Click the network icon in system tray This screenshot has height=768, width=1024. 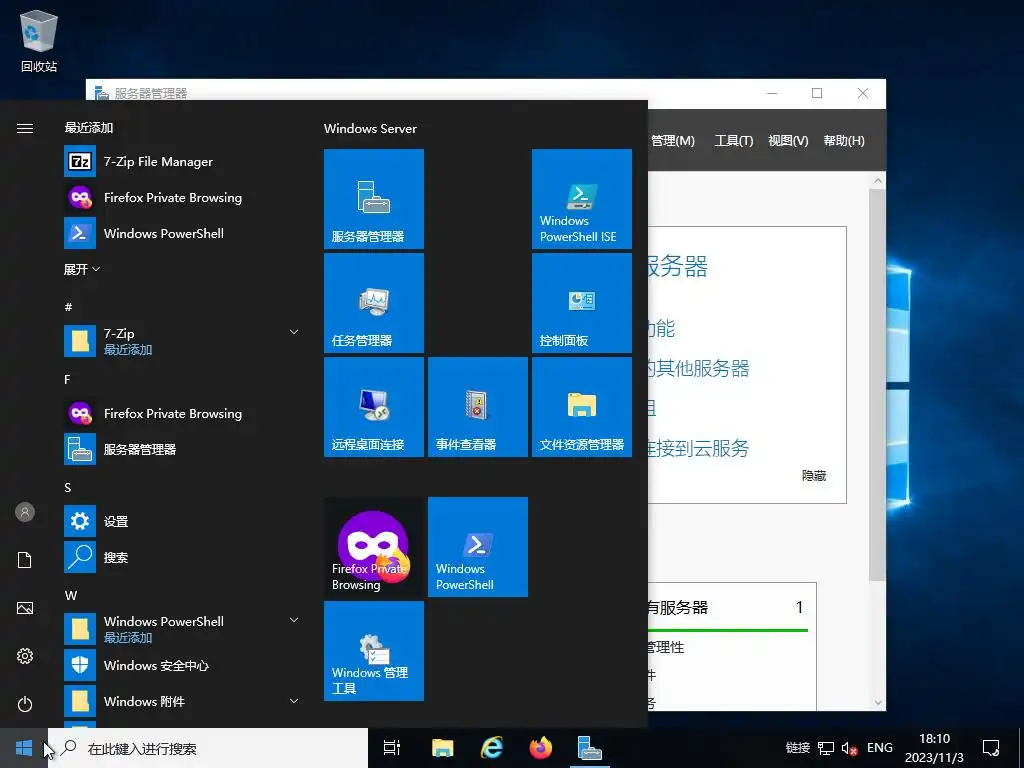click(x=826, y=748)
